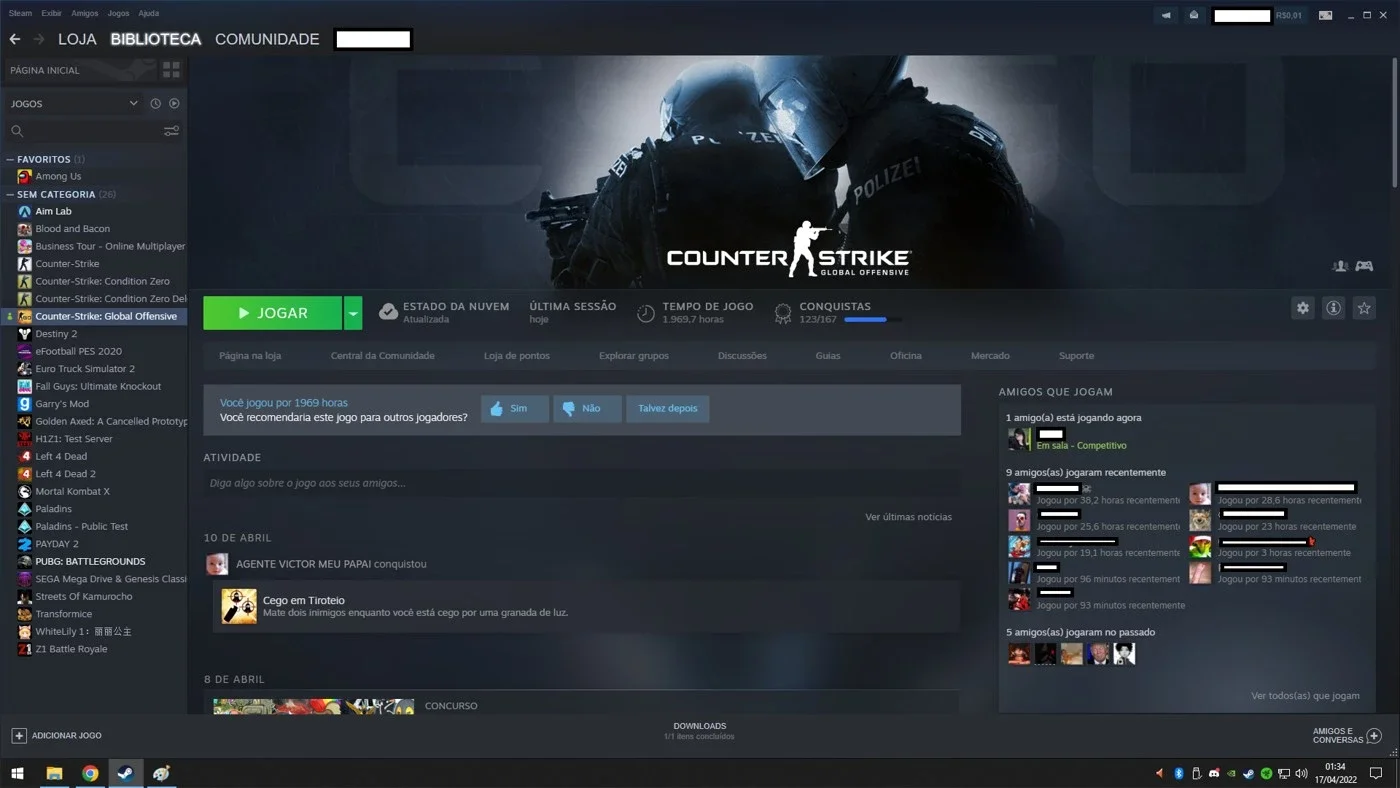This screenshot has height=788, width=1400.
Task: Click the wallet balance R$0,01
Action: pos(1289,15)
